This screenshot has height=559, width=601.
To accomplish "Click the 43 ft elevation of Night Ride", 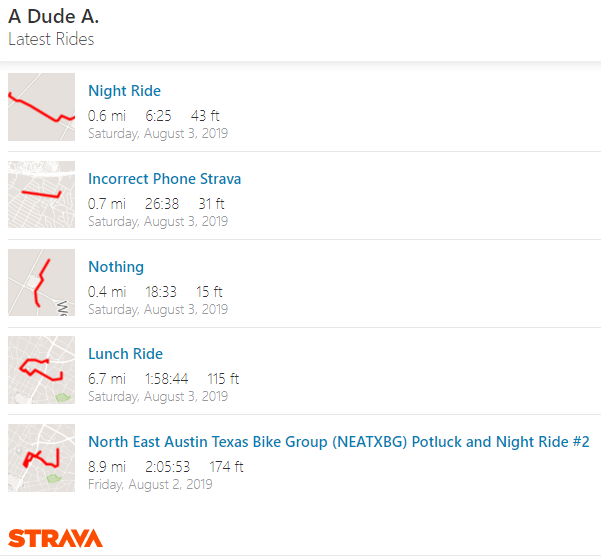I will point(205,116).
